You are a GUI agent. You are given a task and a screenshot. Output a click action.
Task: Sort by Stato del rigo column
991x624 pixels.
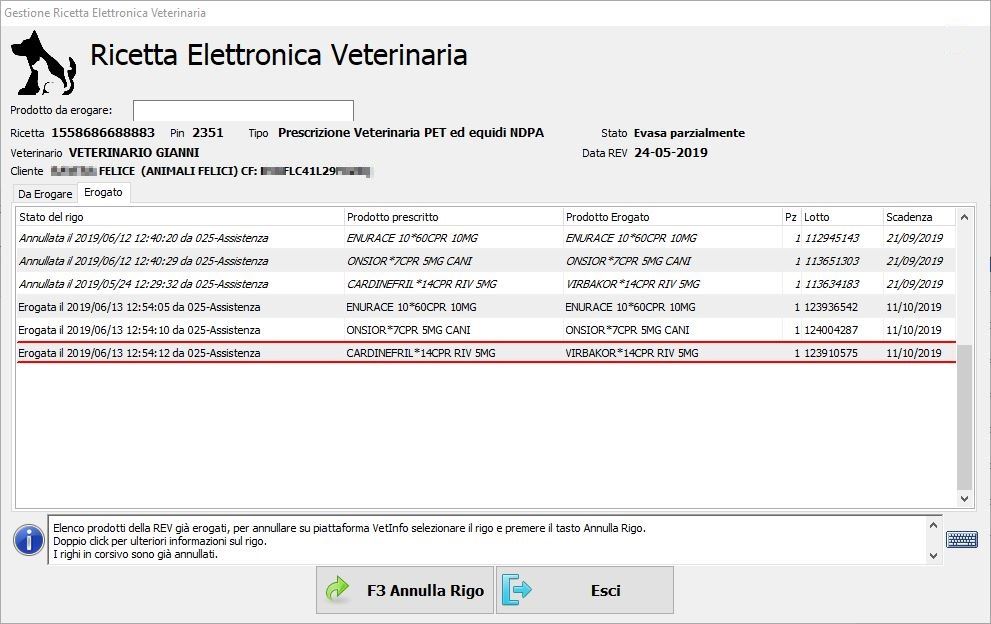pyautogui.click(x=180, y=217)
